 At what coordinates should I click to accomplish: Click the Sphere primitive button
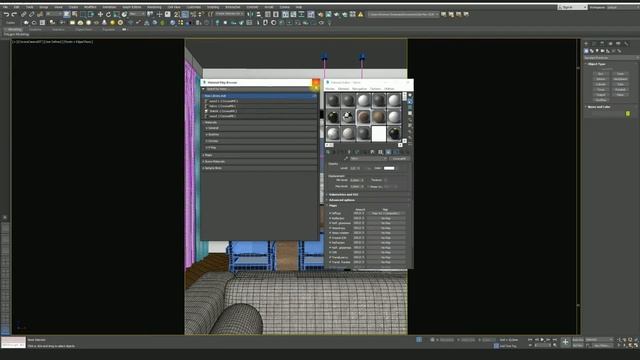[601, 79]
